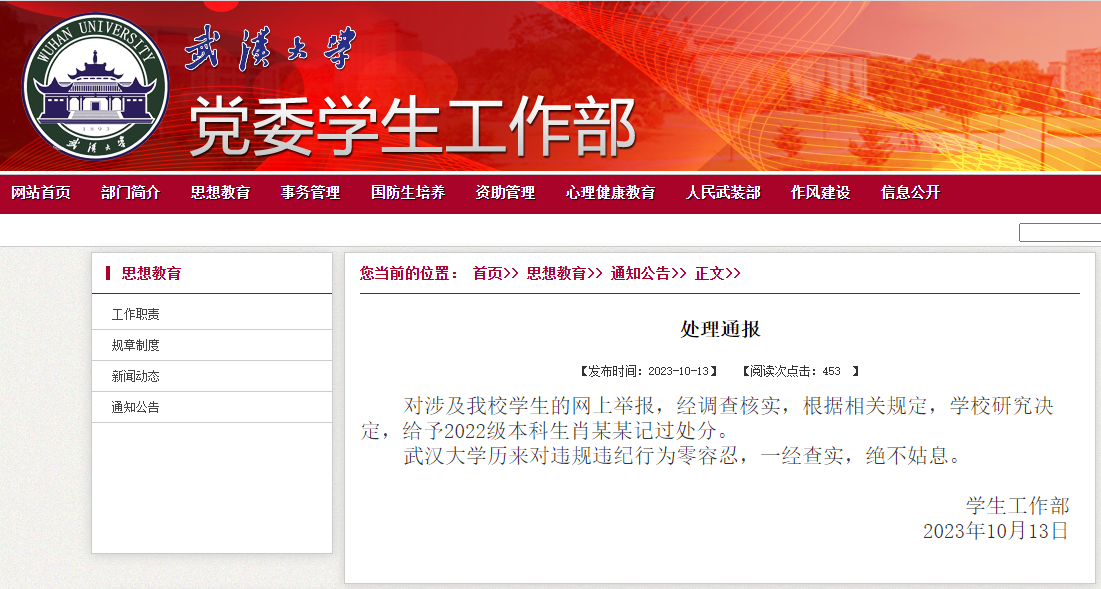Click the article title 处理通报
Screen dimensions: 1101x589
[720, 329]
